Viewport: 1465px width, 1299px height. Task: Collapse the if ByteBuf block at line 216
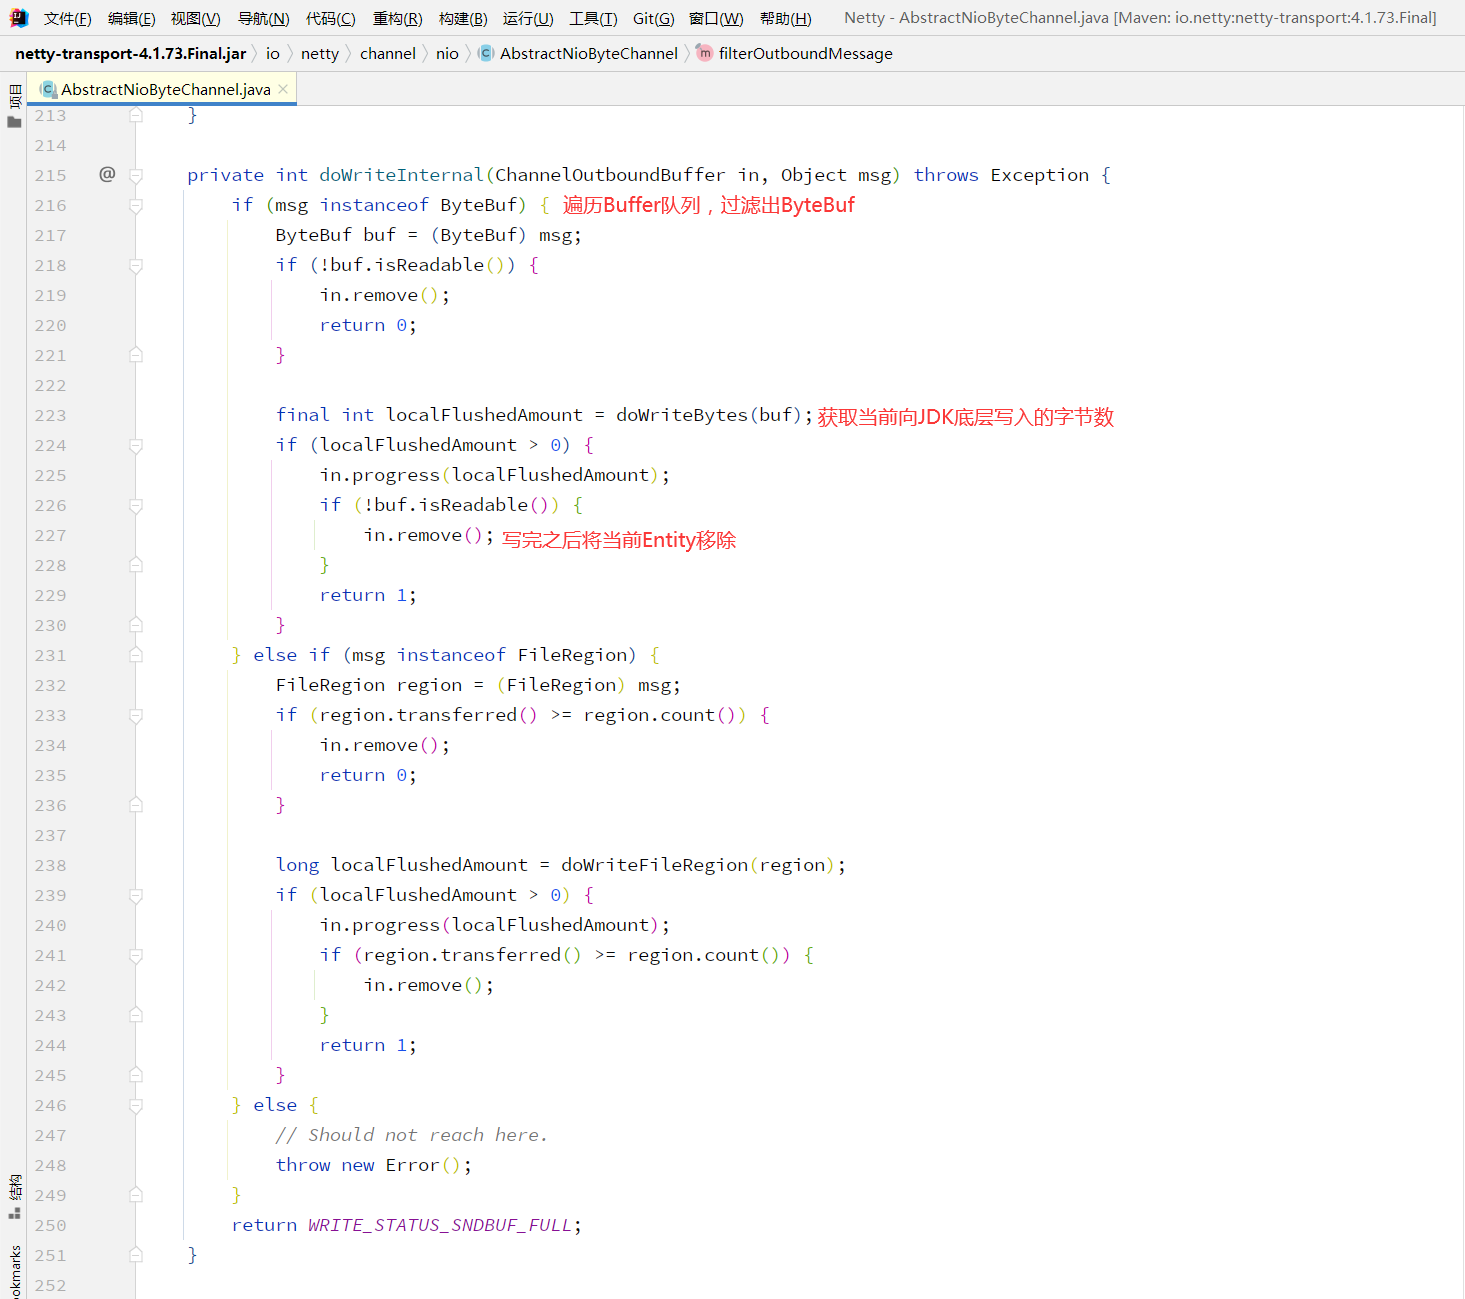coord(136,206)
